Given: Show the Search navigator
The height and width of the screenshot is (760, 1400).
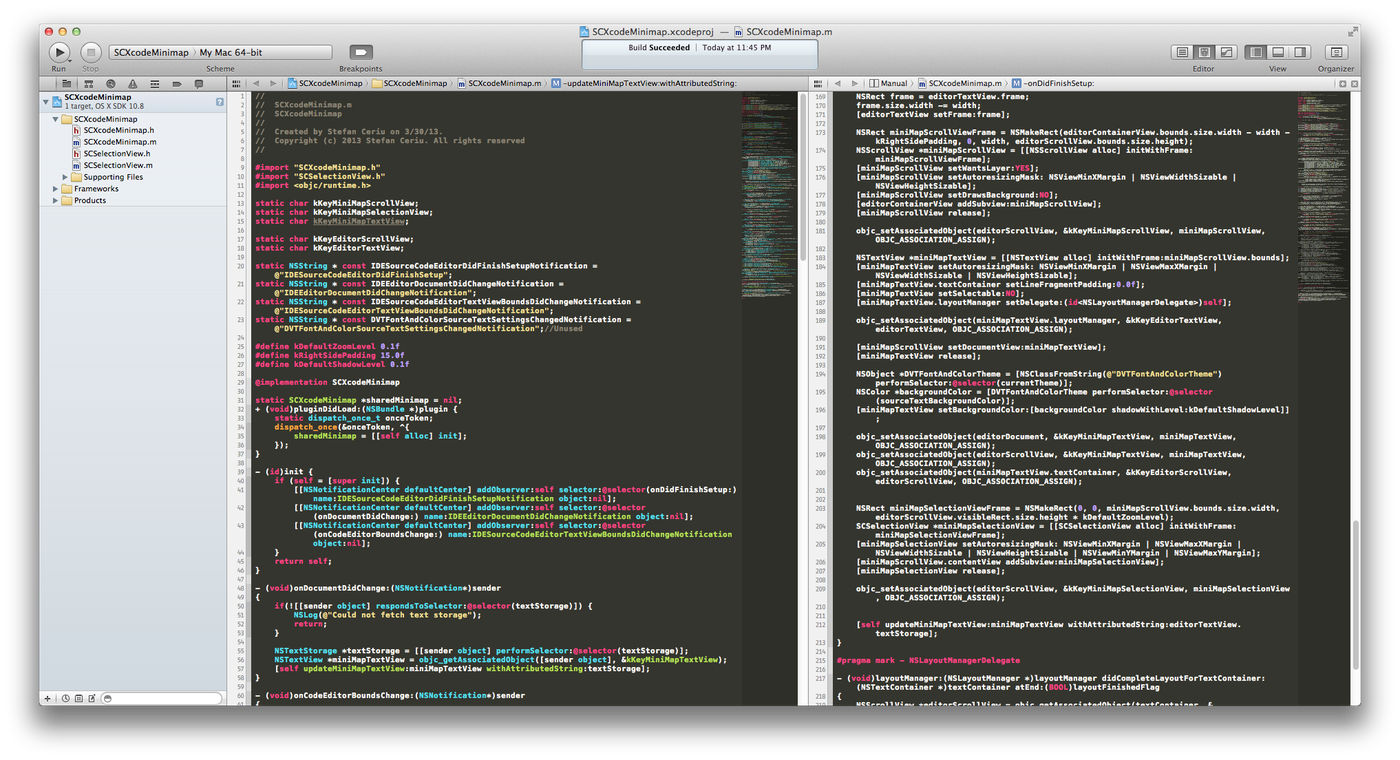Looking at the screenshot, I should click(111, 84).
